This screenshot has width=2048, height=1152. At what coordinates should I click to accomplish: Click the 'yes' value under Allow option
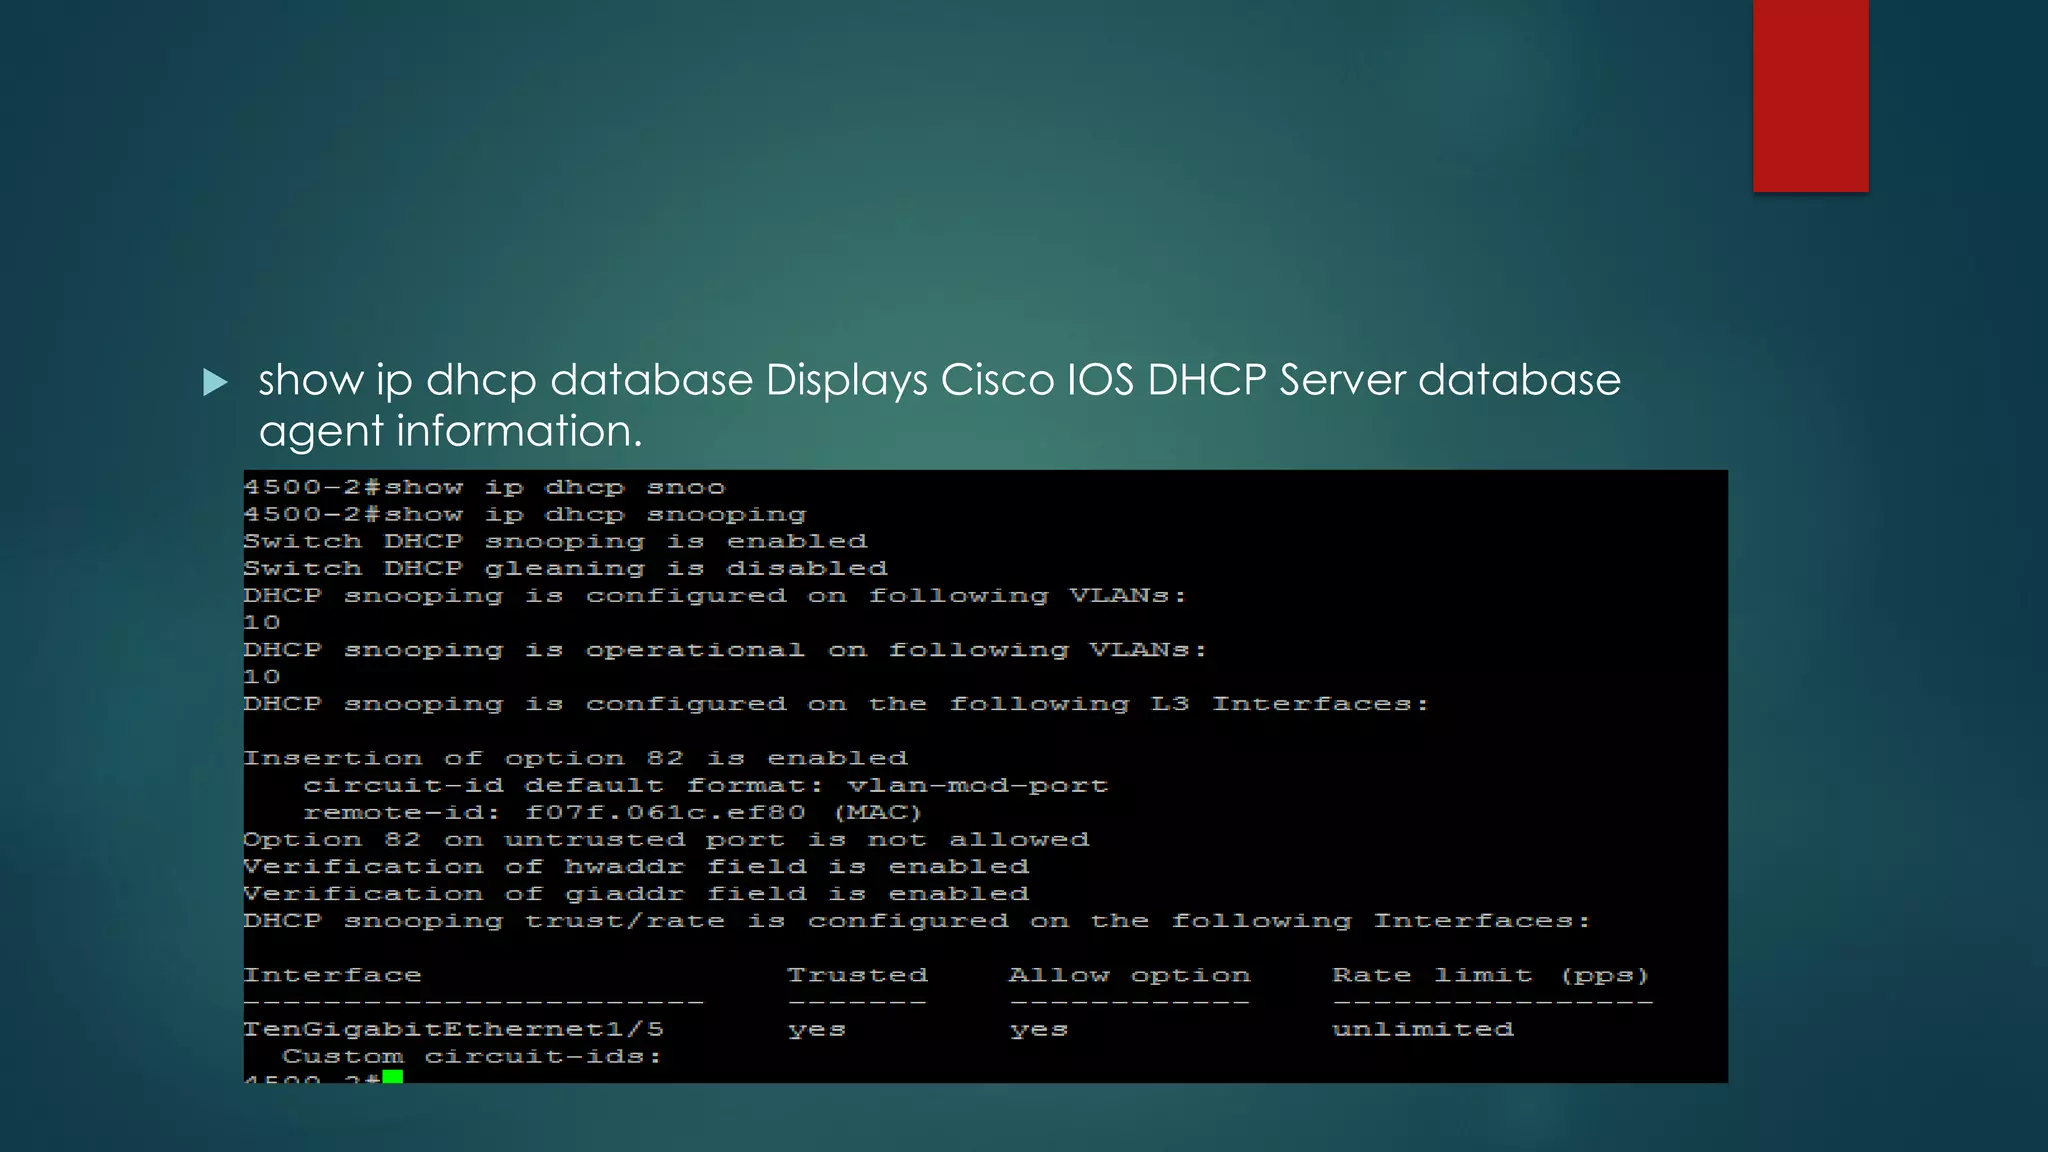click(1038, 1030)
